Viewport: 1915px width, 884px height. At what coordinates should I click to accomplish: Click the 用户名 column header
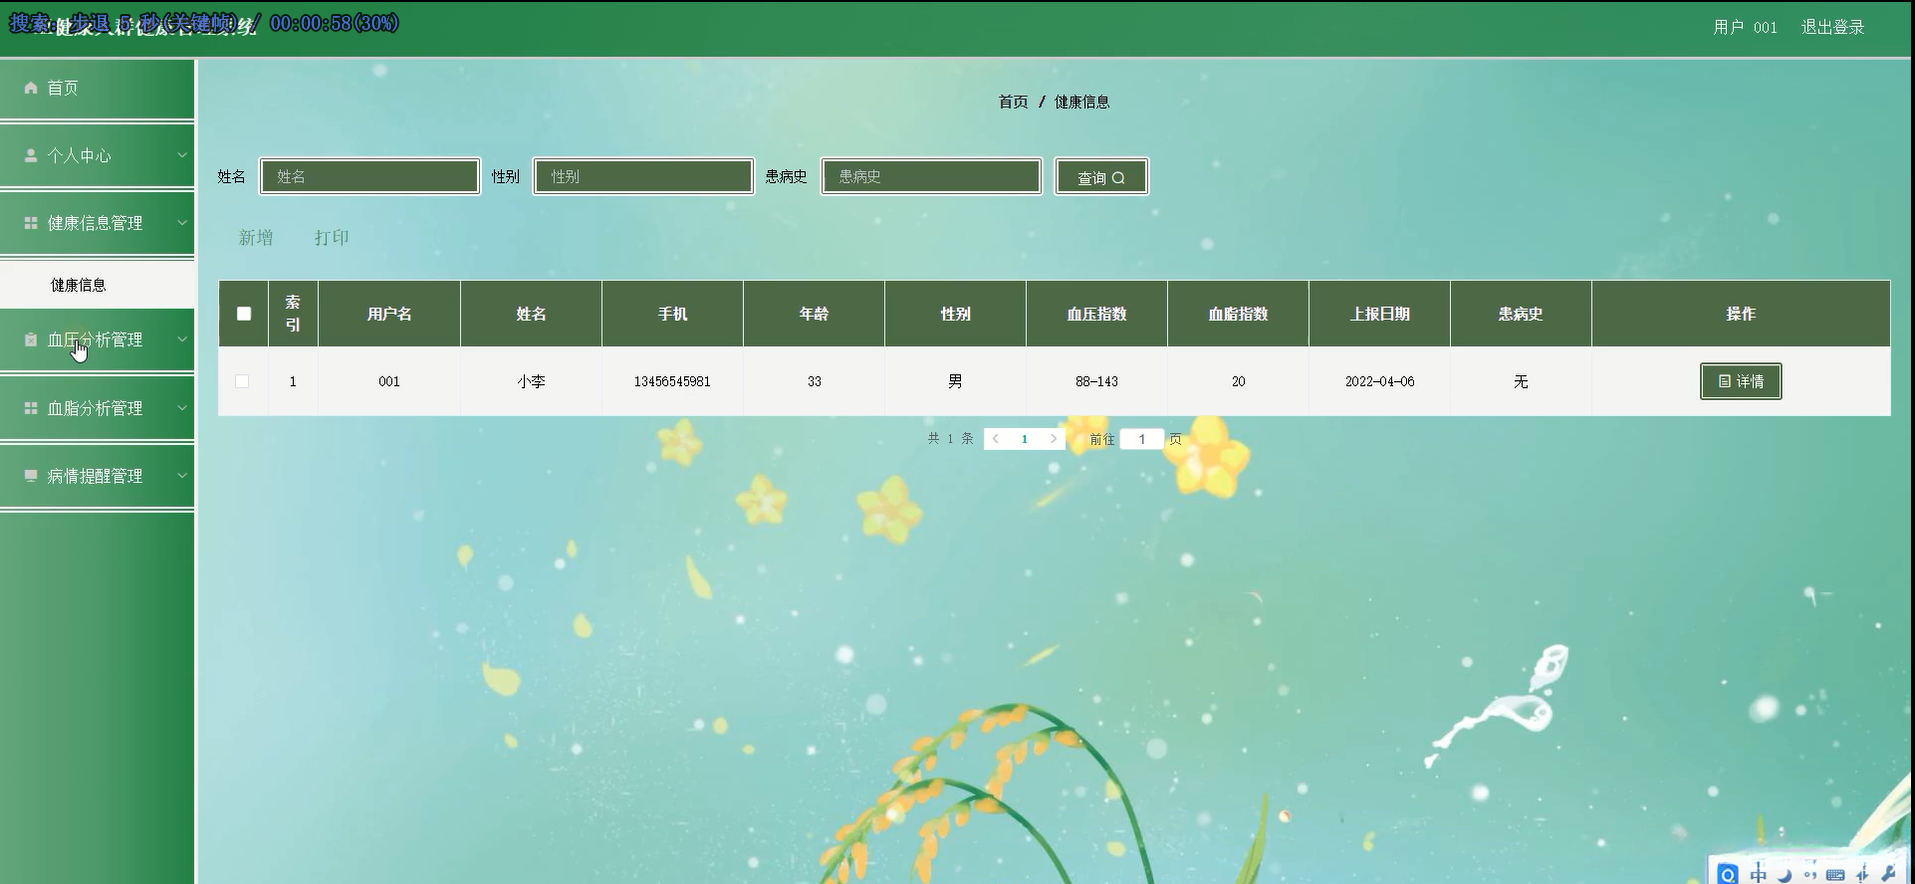(x=389, y=314)
